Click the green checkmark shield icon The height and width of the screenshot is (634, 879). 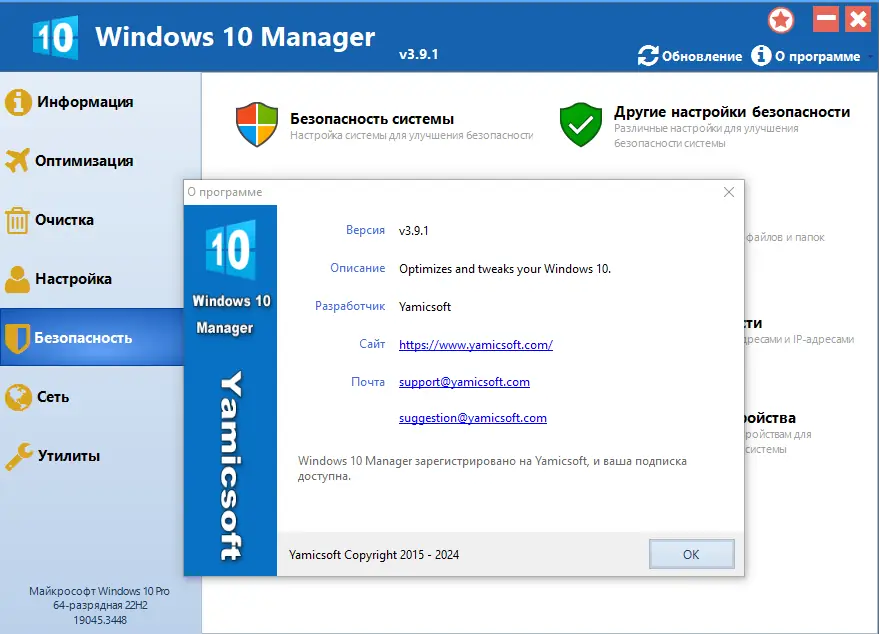coord(581,124)
